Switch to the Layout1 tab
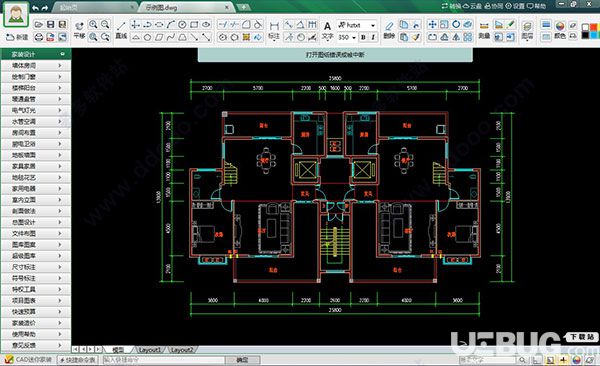The width and height of the screenshot is (600, 366). [150, 350]
